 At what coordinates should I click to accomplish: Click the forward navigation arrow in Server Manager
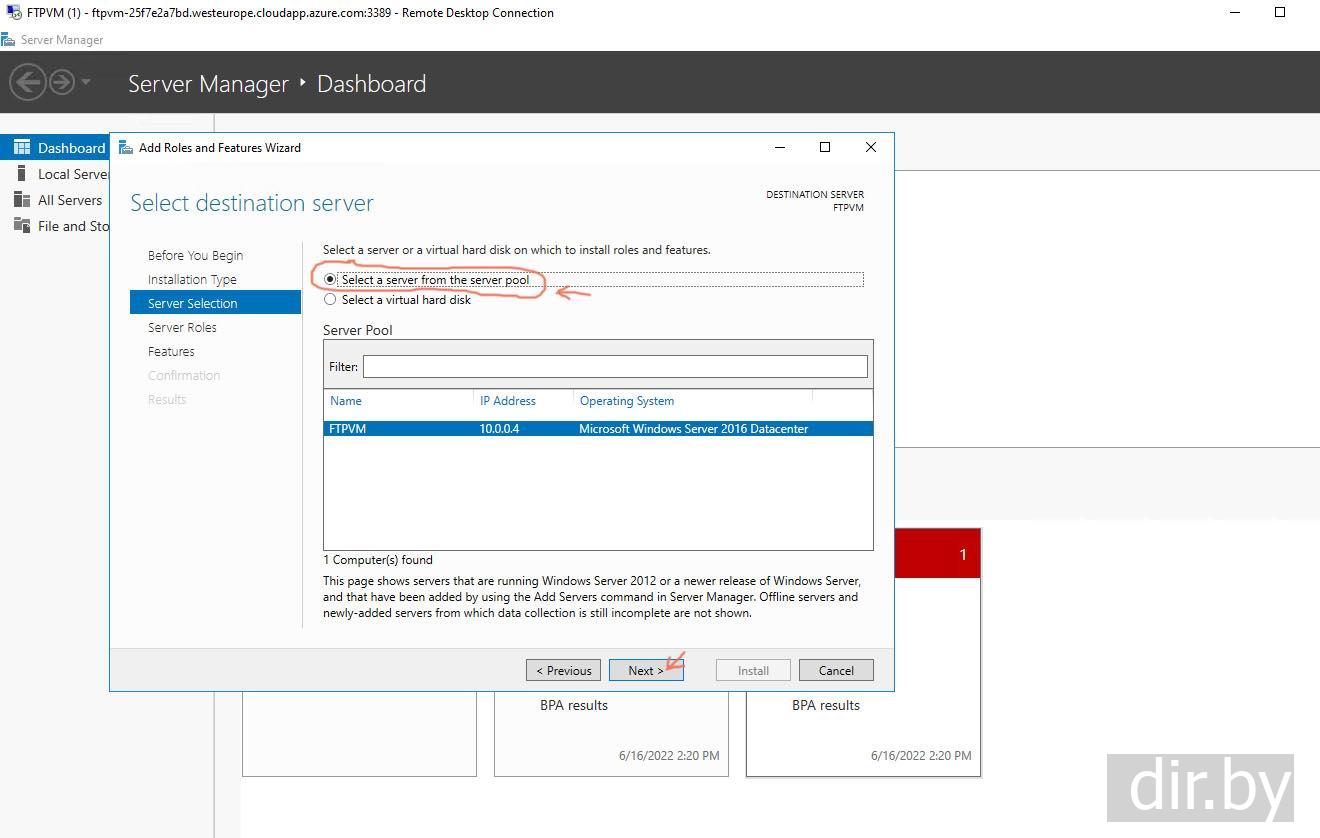coord(62,82)
